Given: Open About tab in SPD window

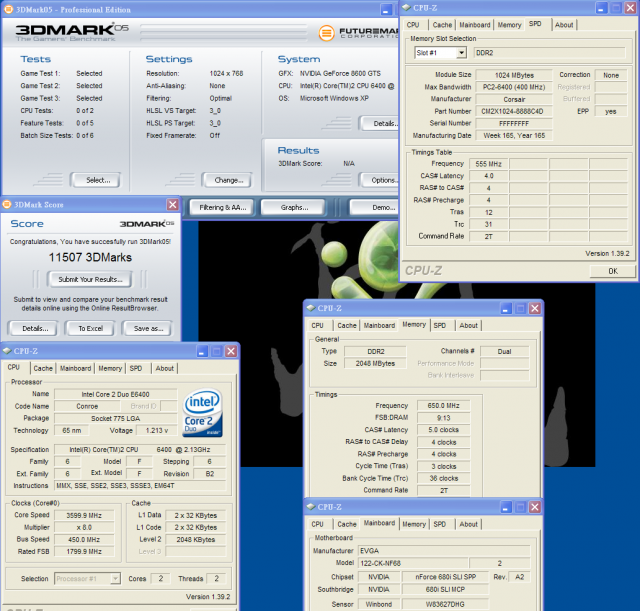Looking at the screenshot, I should (564, 25).
